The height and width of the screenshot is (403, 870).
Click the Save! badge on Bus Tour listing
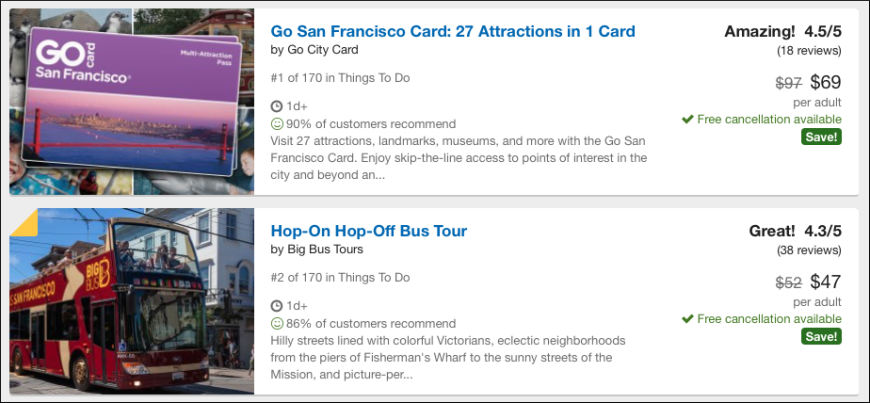click(821, 336)
